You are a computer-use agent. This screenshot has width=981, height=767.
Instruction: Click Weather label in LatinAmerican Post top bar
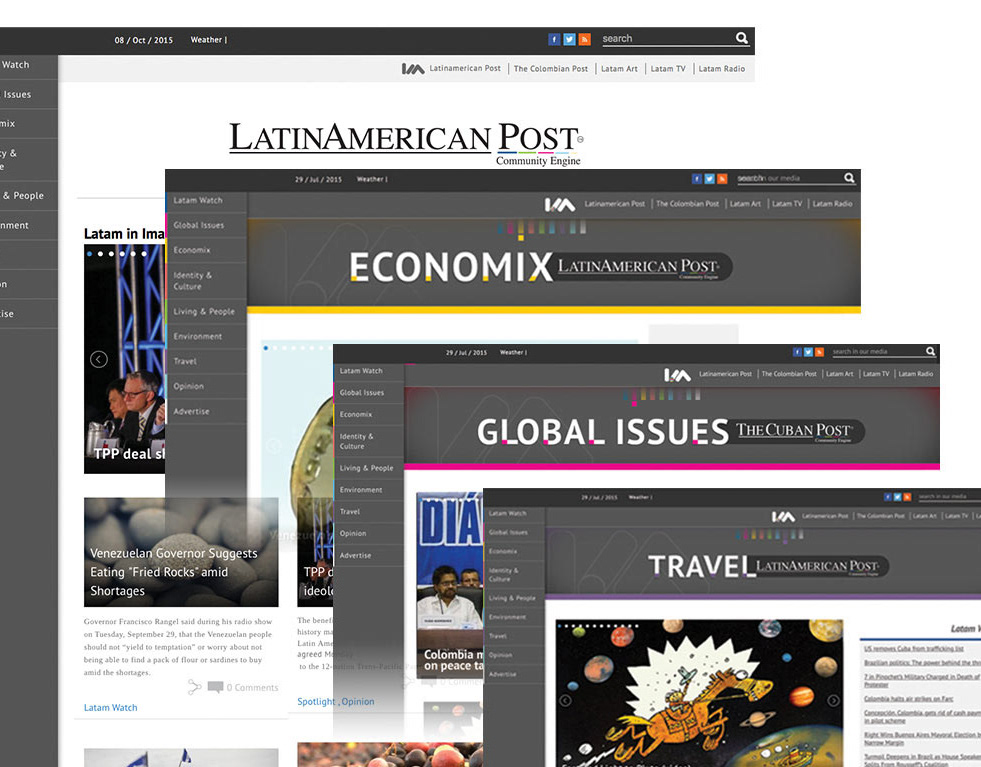[x=208, y=40]
